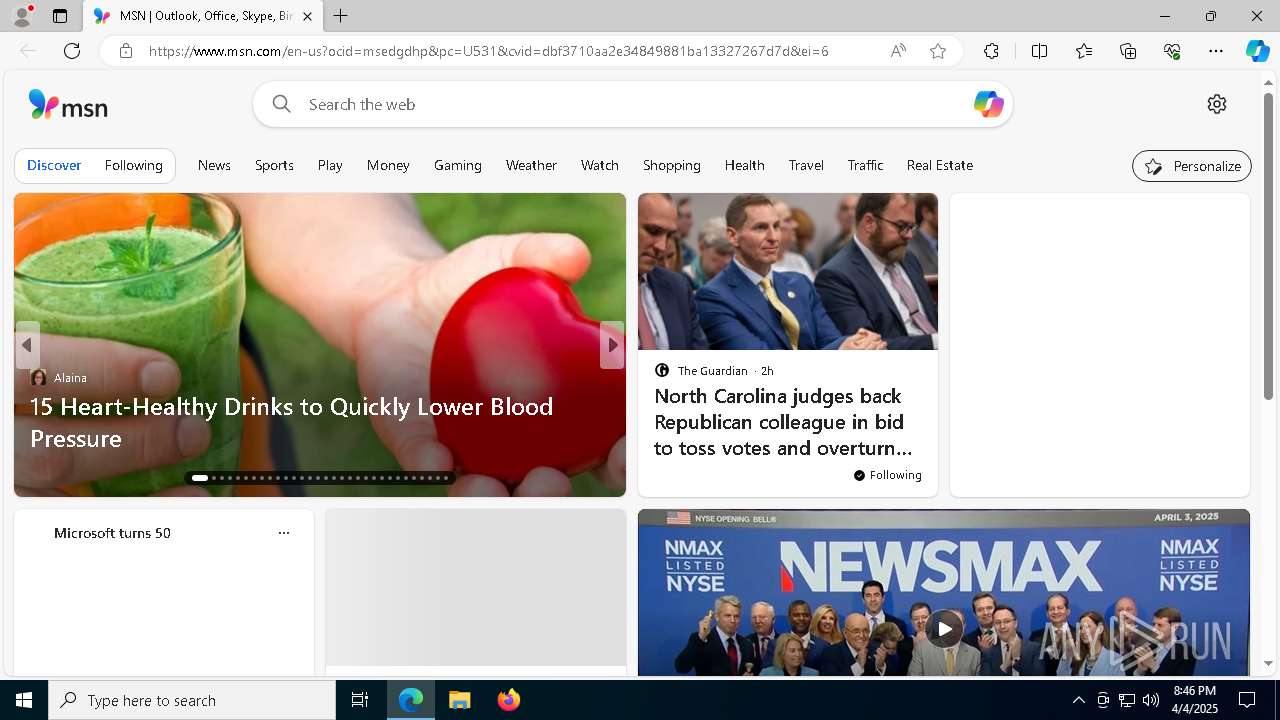Open Windows Start menu

(24, 700)
